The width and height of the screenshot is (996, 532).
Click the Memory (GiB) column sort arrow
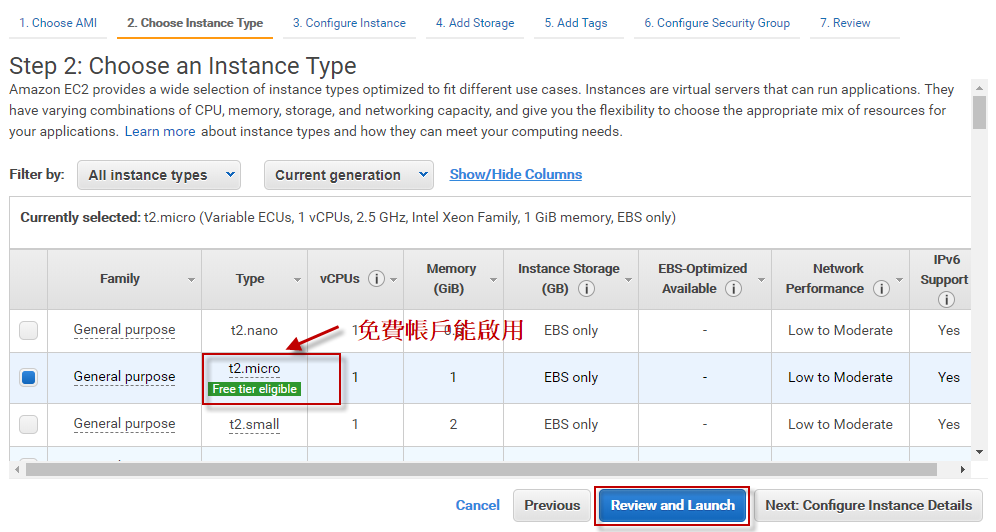[x=492, y=280]
